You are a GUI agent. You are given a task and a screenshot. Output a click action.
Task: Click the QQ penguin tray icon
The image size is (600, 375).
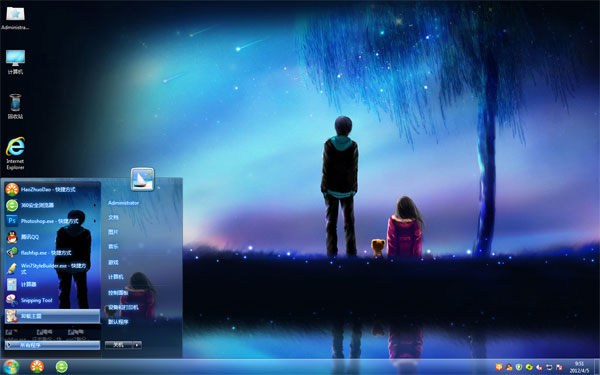pyautogui.click(x=509, y=367)
